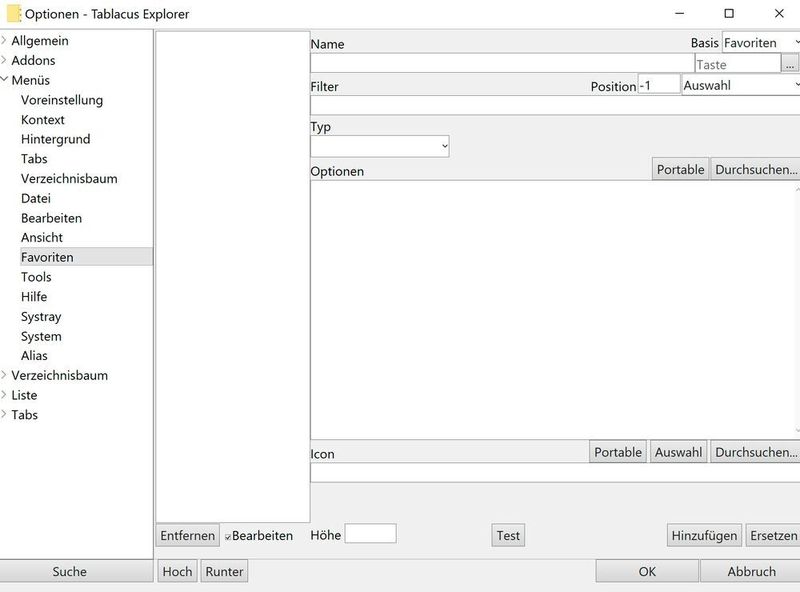Image resolution: width=800 pixels, height=592 pixels.
Task: Select Tools under Menüs
Action: tap(36, 277)
